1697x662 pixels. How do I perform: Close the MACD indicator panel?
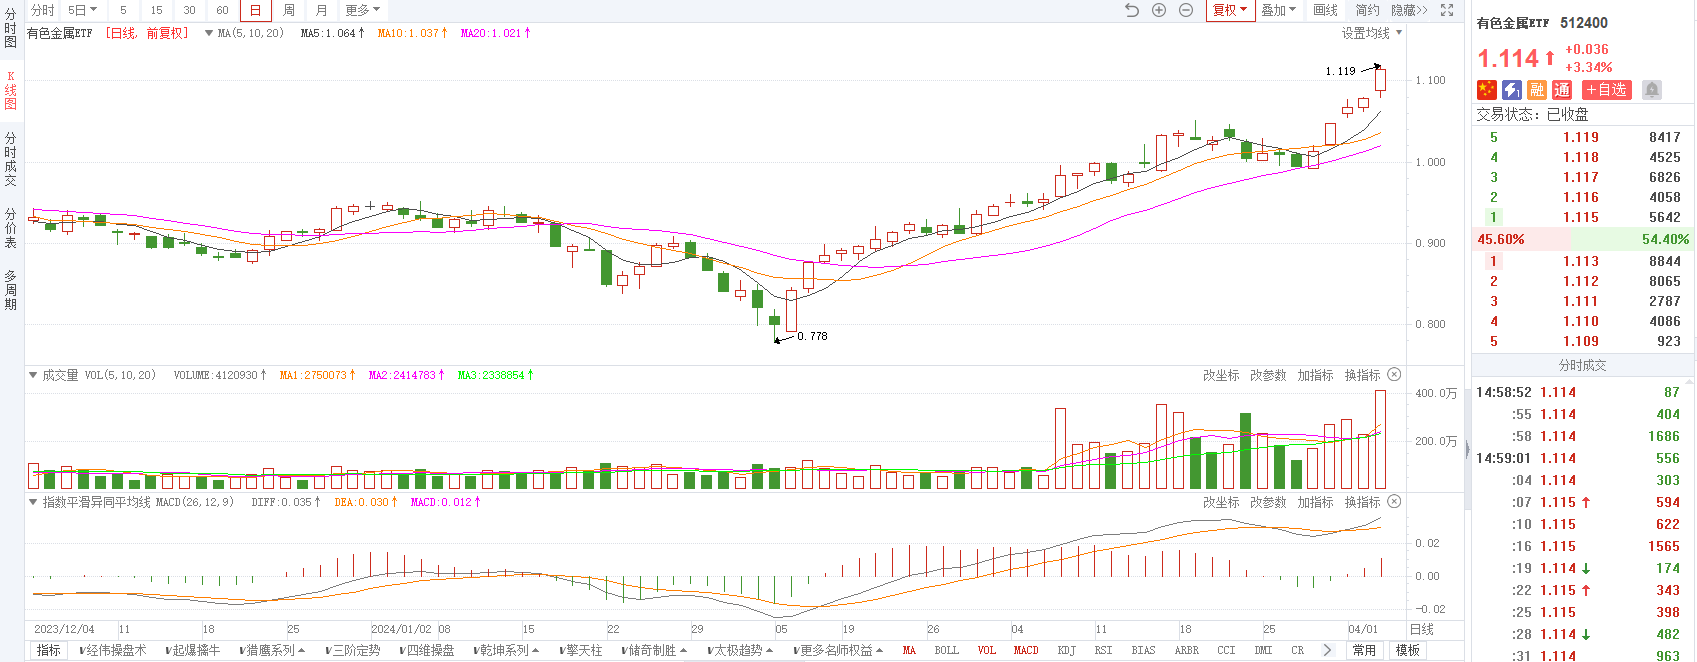coord(1394,502)
